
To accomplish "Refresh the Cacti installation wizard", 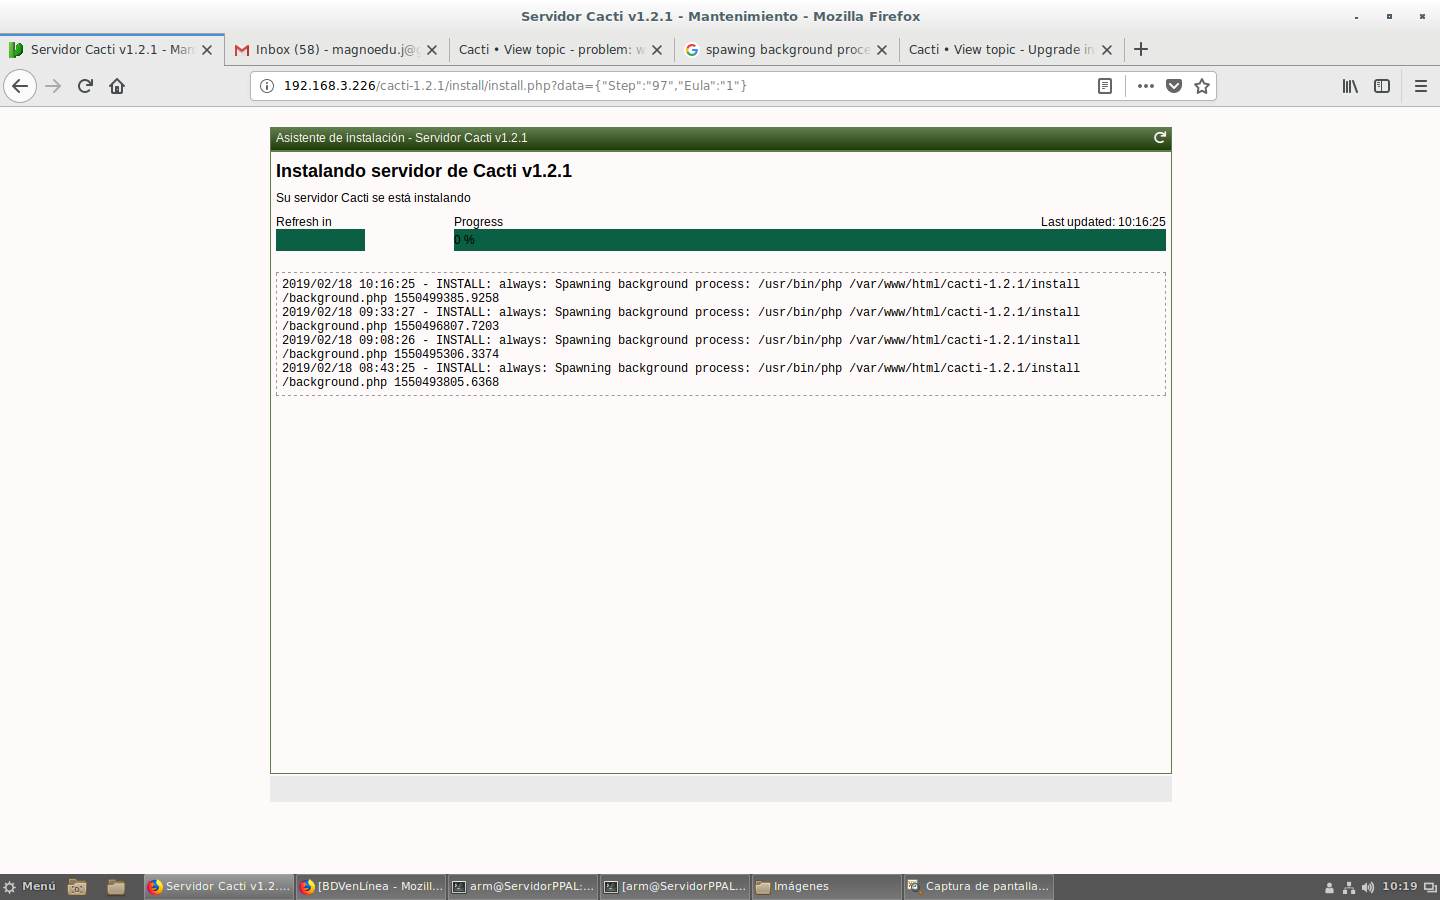I will tap(1160, 138).
